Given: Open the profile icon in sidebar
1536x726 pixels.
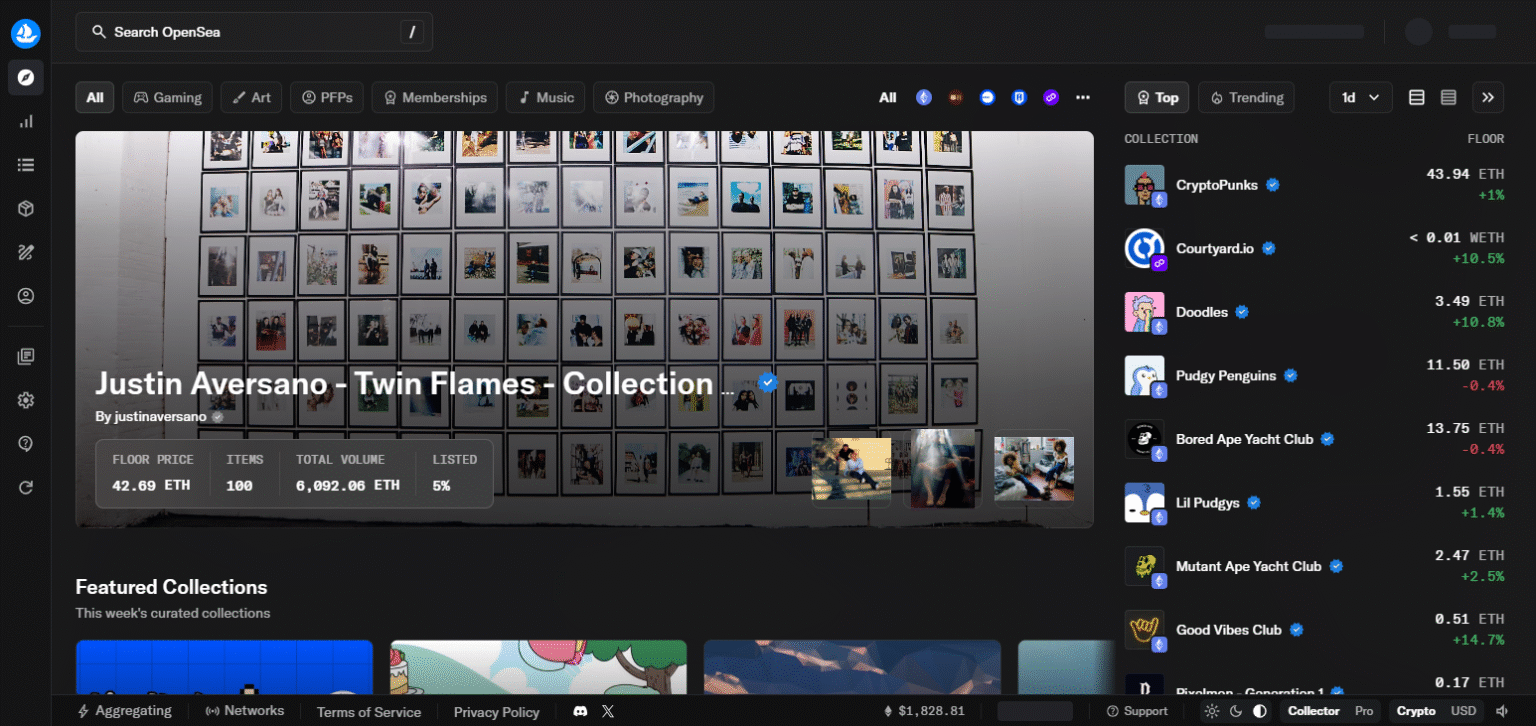Looking at the screenshot, I should tap(26, 296).
